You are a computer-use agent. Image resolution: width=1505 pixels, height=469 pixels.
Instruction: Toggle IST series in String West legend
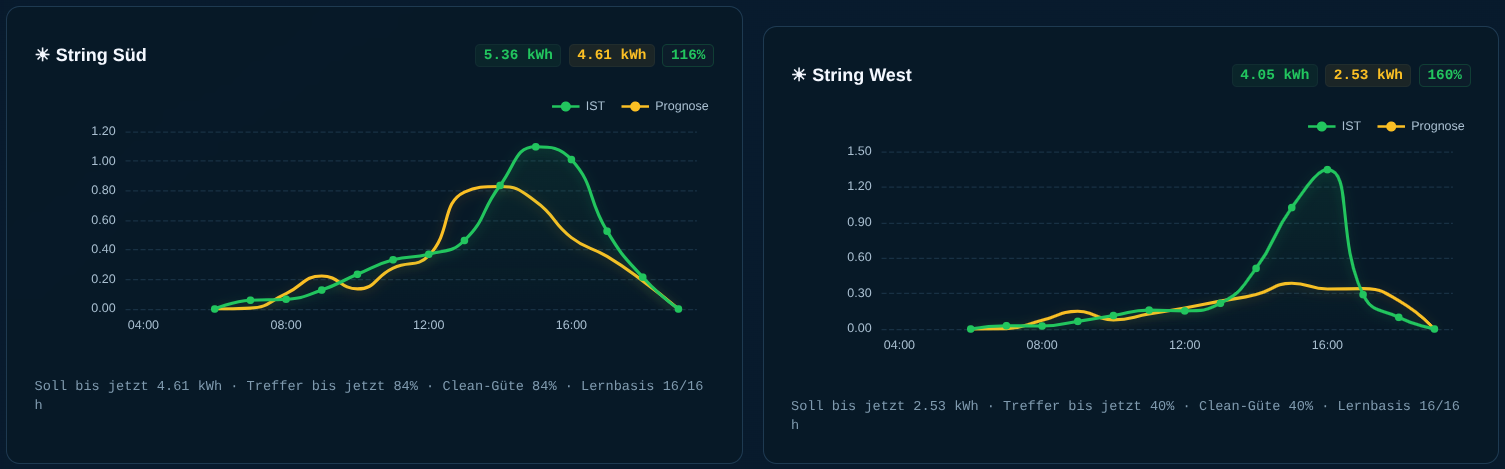pyautogui.click(x=1334, y=126)
